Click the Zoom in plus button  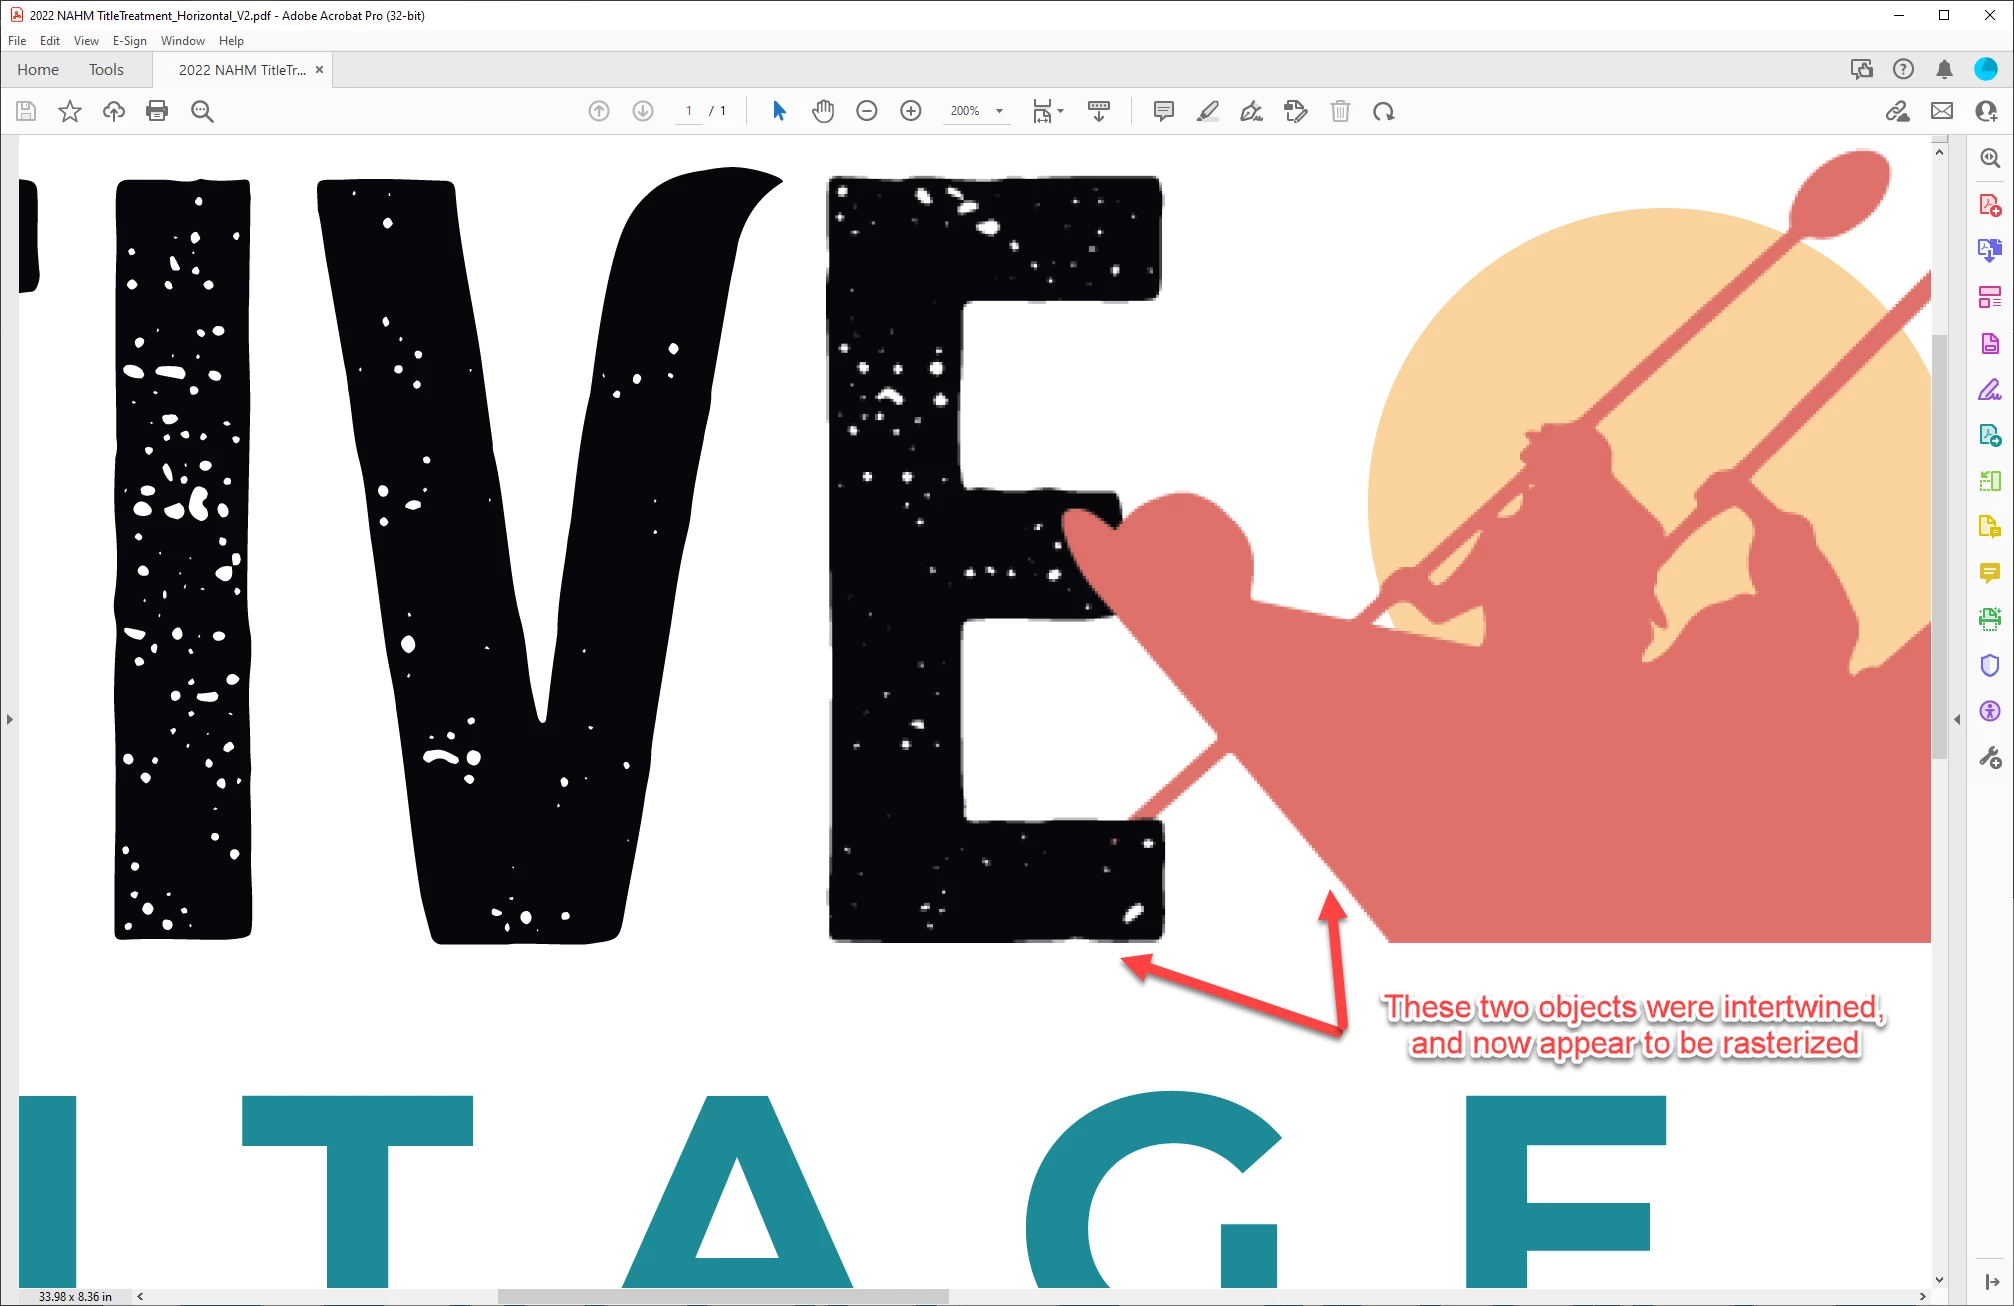click(x=910, y=111)
